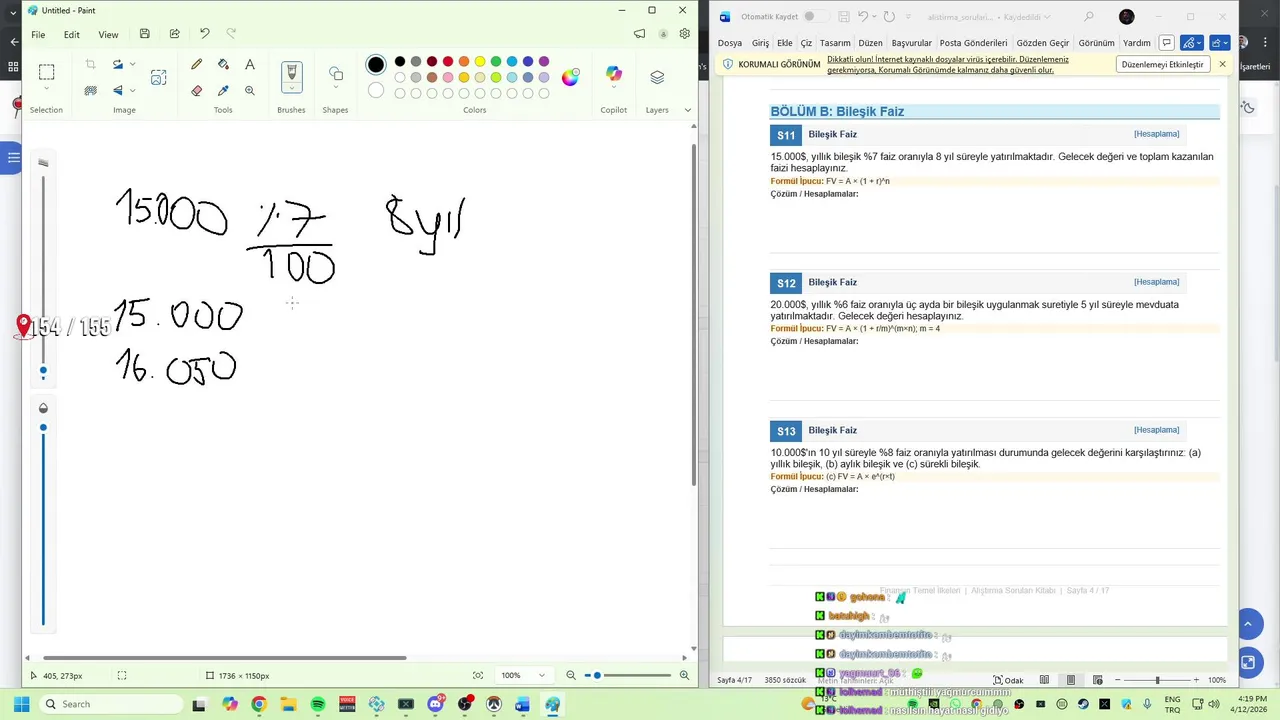Open Paint zoom percentage dropdown
Viewport: 1280px width, 720px height.
pyautogui.click(x=542, y=675)
